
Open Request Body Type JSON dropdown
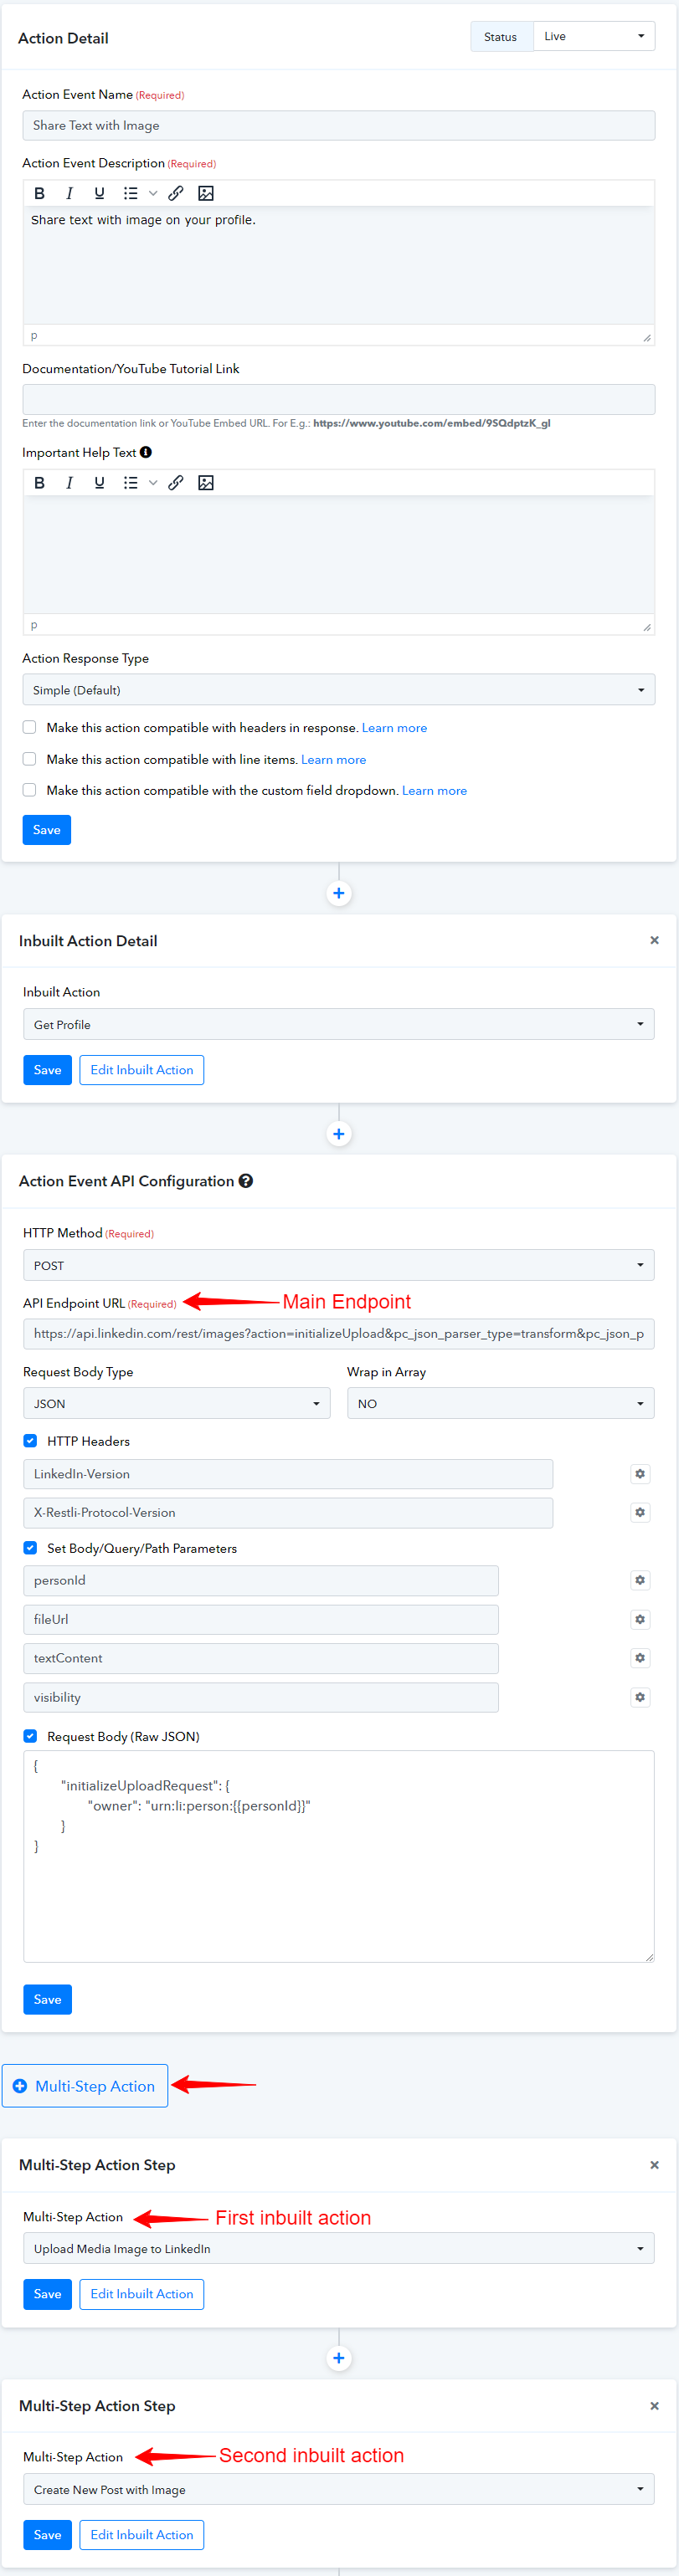click(x=176, y=1403)
